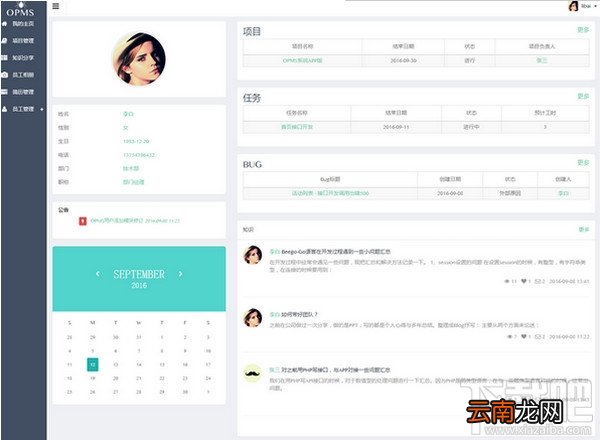The image size is (600, 440).
Task: Open project owner 张三 link
Action: 542,60
